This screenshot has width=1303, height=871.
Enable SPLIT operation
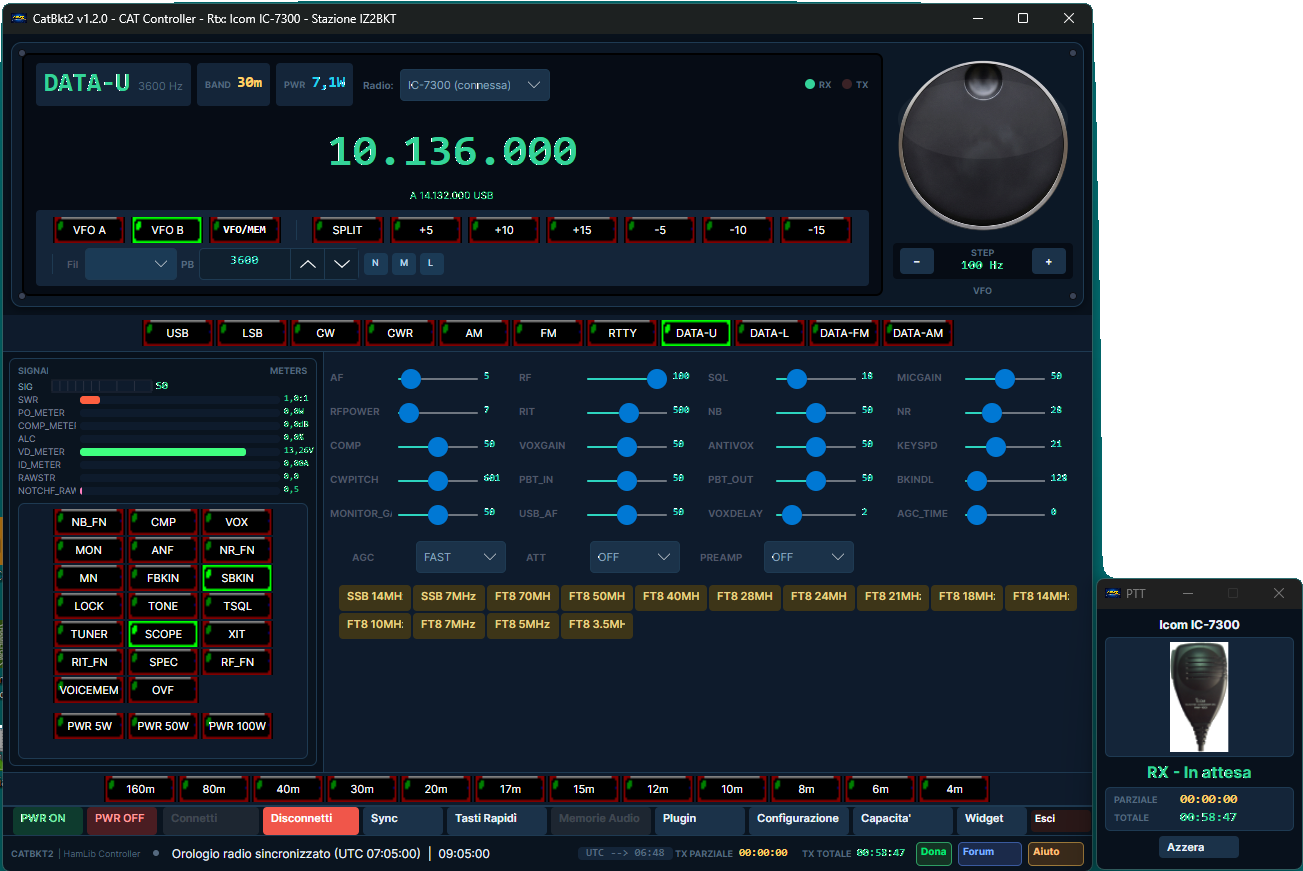click(x=348, y=230)
